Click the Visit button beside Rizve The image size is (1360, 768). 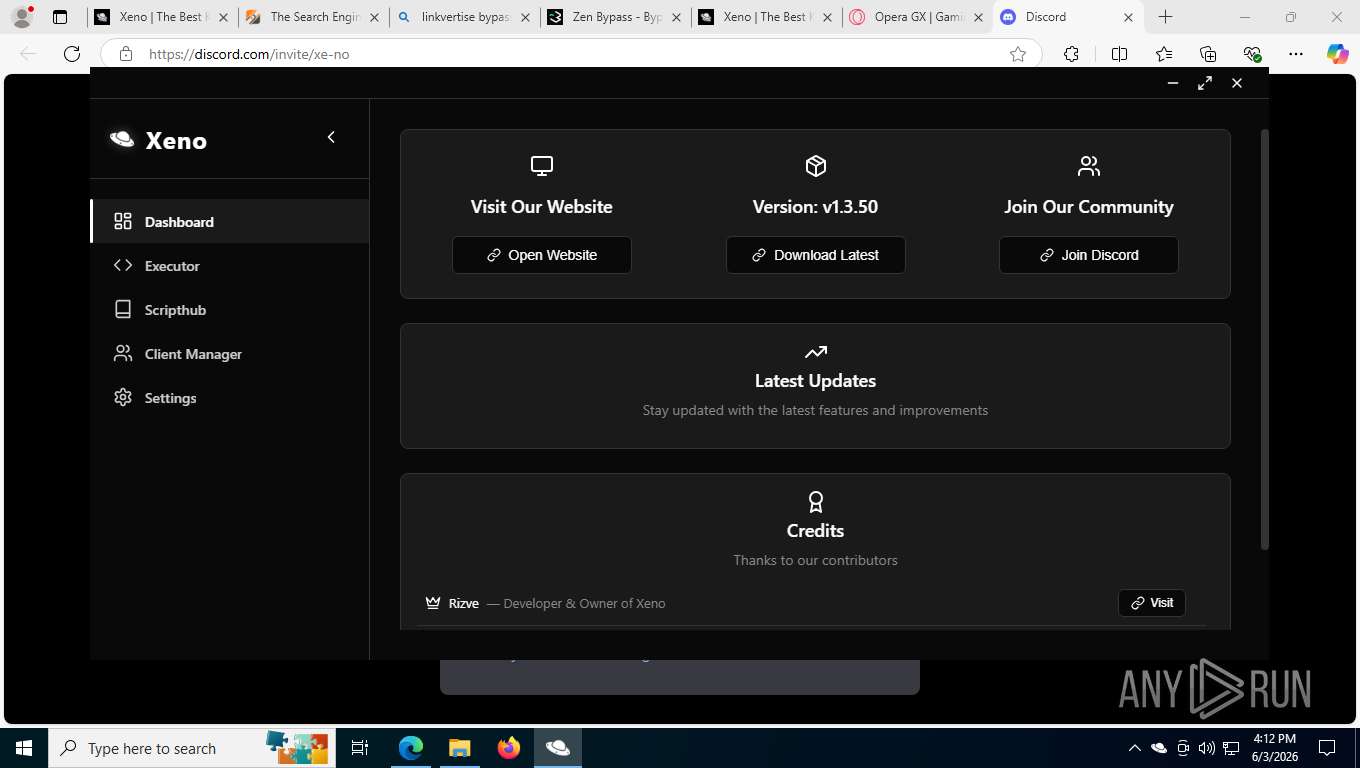click(1152, 603)
